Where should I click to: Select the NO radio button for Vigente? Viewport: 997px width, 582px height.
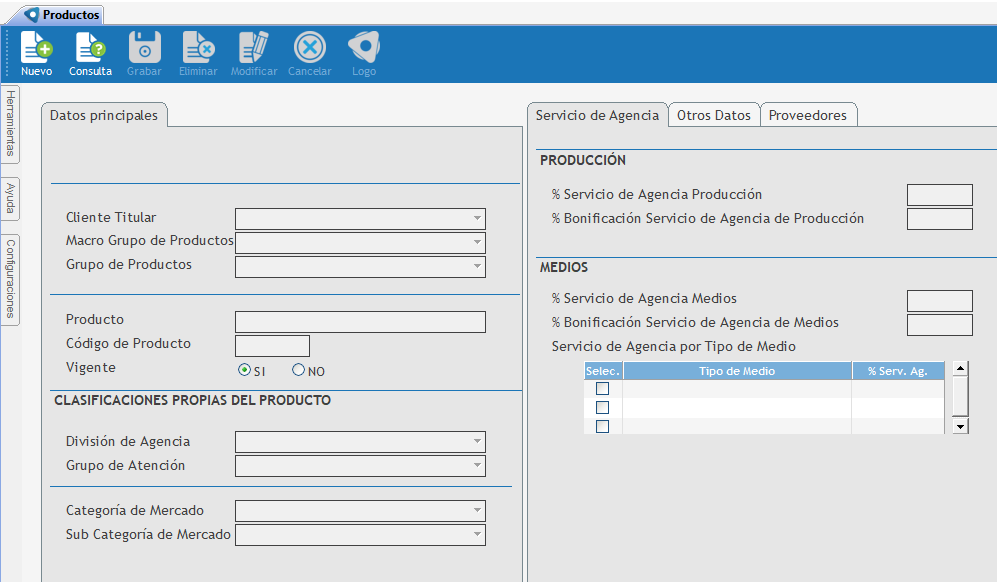pos(298,370)
